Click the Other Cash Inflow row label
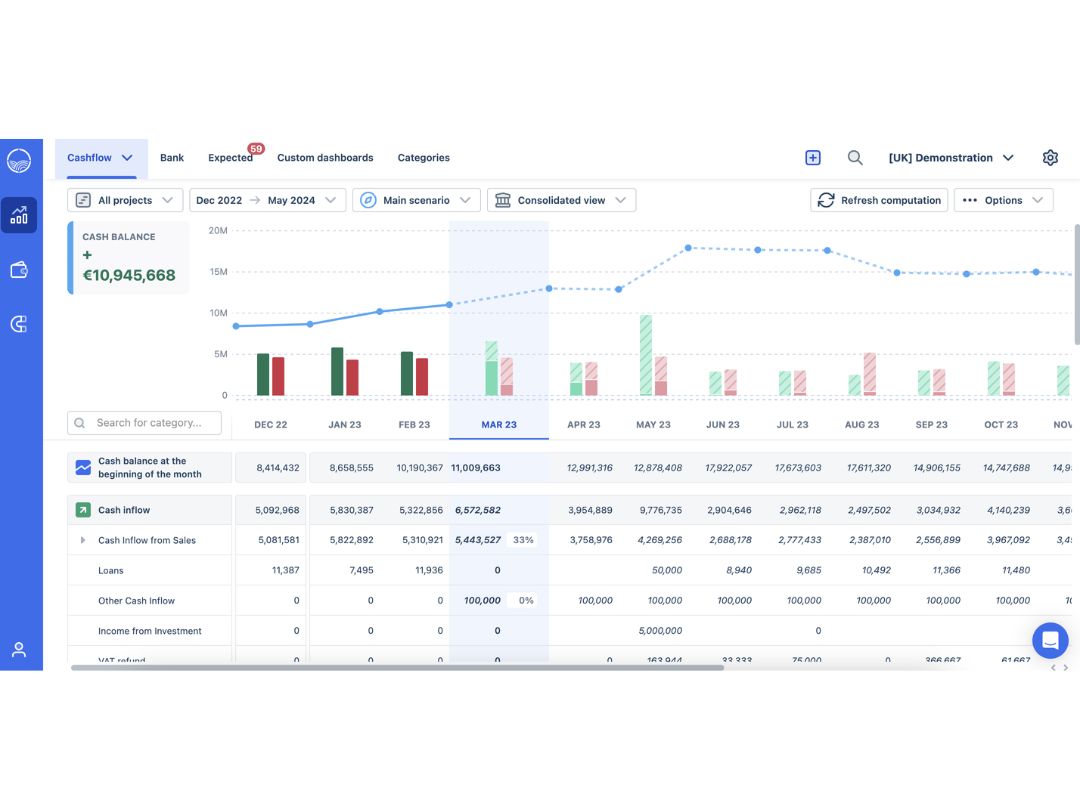The width and height of the screenshot is (1080, 810). pyautogui.click(x=136, y=601)
